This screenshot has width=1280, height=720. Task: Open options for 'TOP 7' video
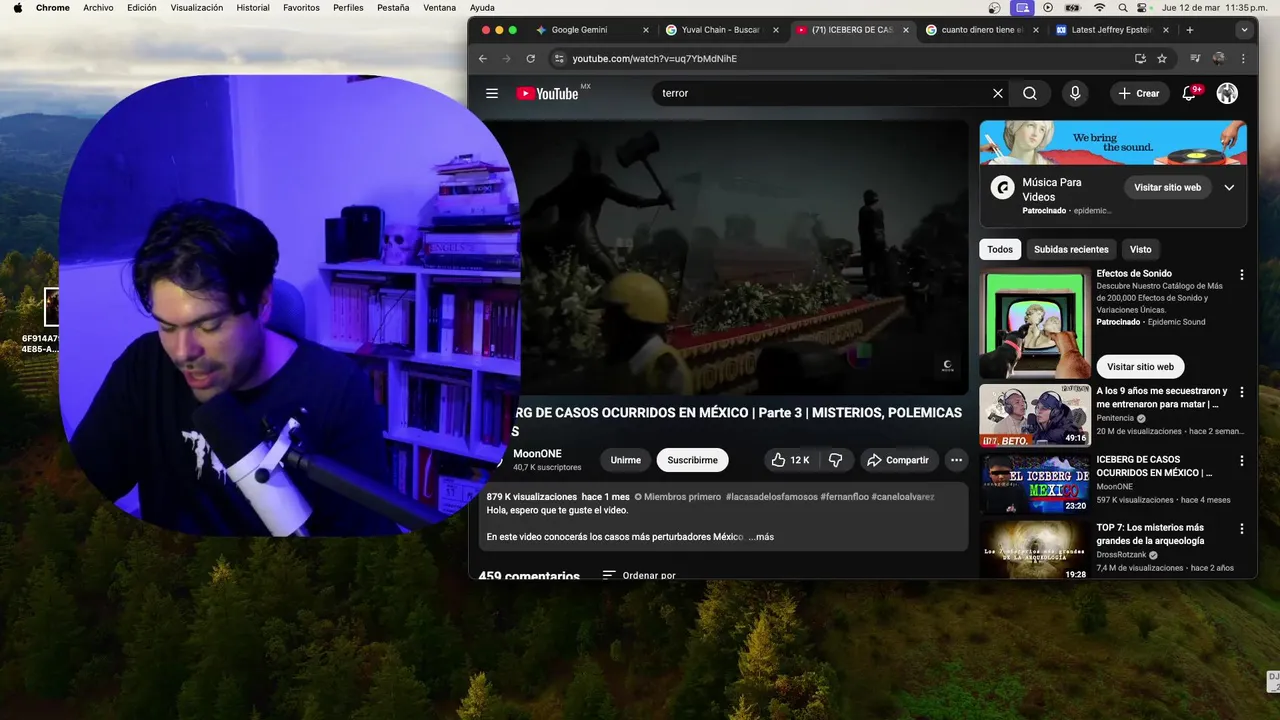1242,528
